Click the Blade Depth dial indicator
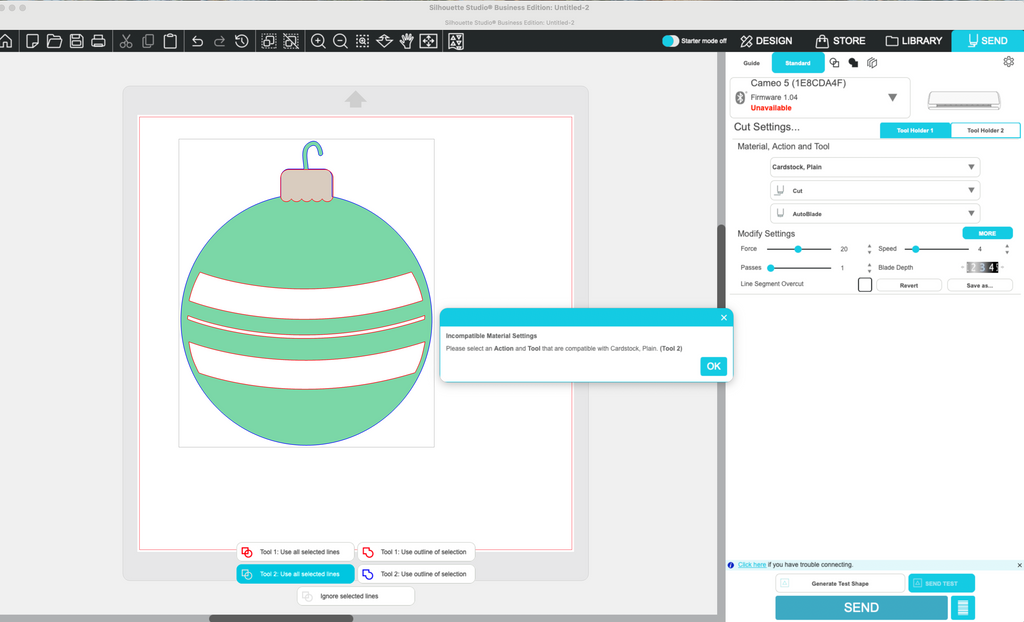The height and width of the screenshot is (622, 1024). [982, 267]
